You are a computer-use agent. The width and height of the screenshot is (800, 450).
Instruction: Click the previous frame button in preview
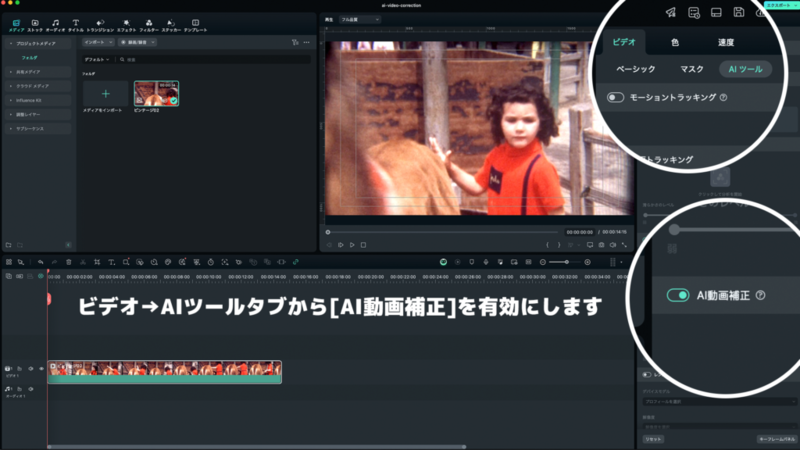(x=329, y=245)
